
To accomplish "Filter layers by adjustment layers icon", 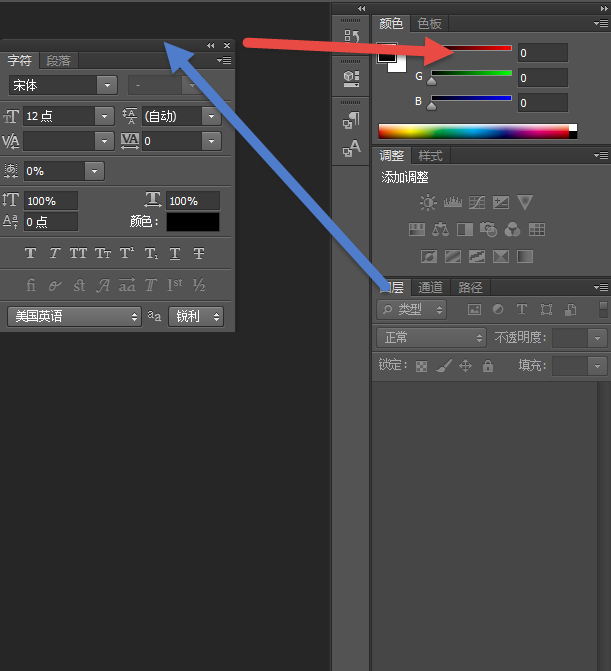I will pyautogui.click(x=498, y=309).
